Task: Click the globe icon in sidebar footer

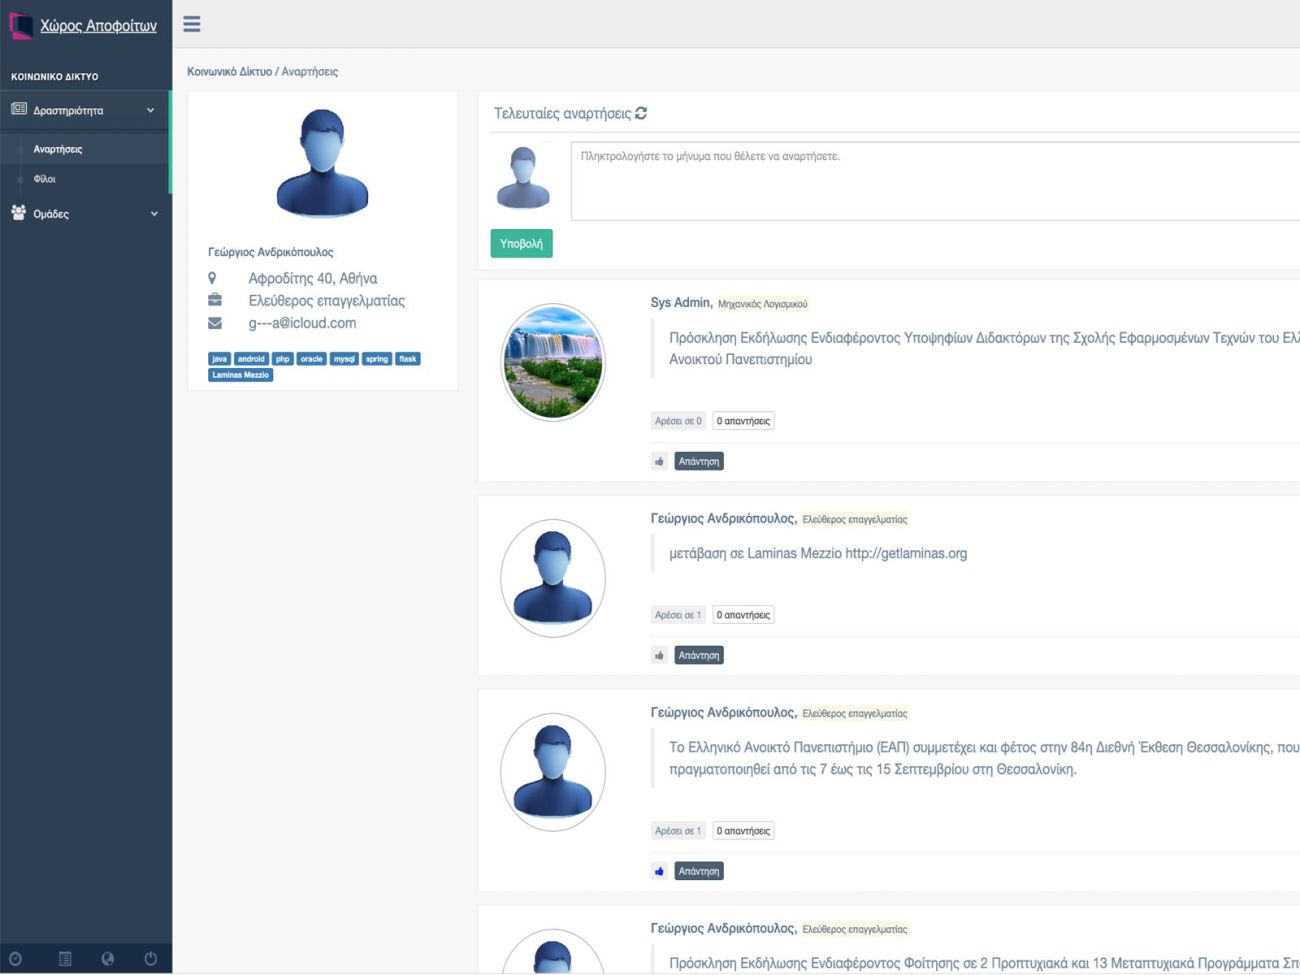Action: (107, 959)
